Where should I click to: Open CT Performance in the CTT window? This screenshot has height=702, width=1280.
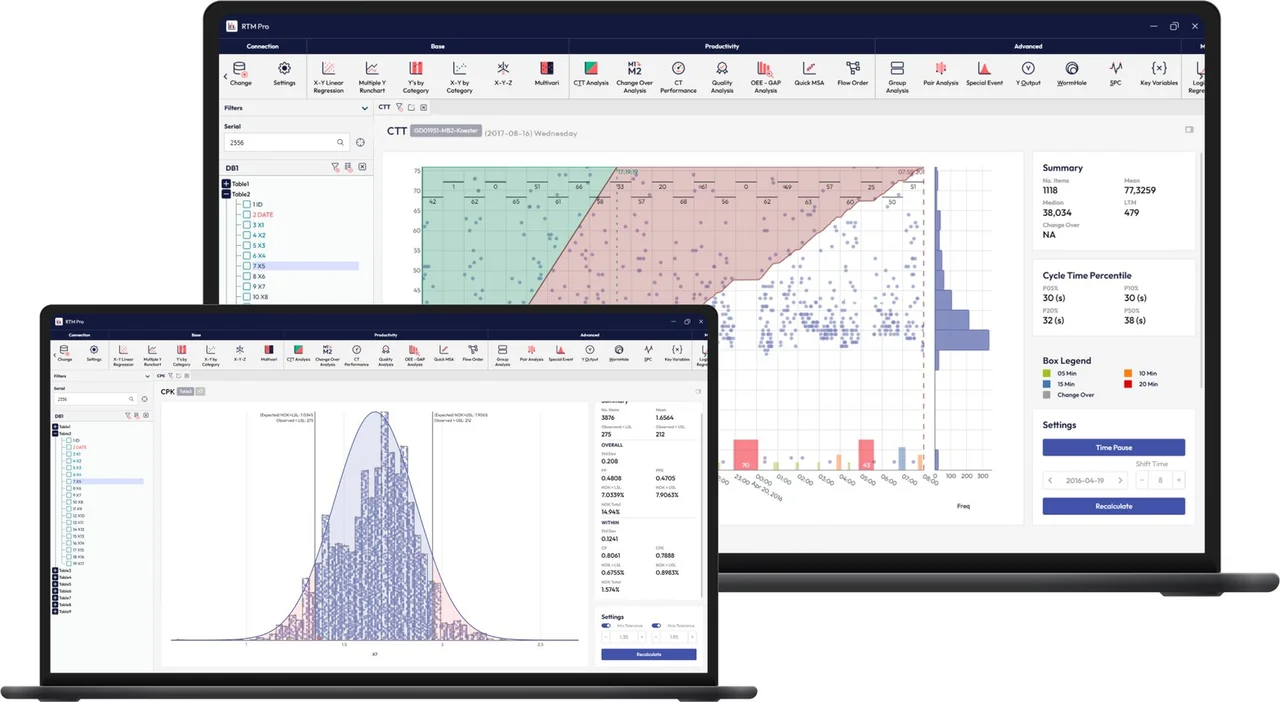tap(678, 78)
